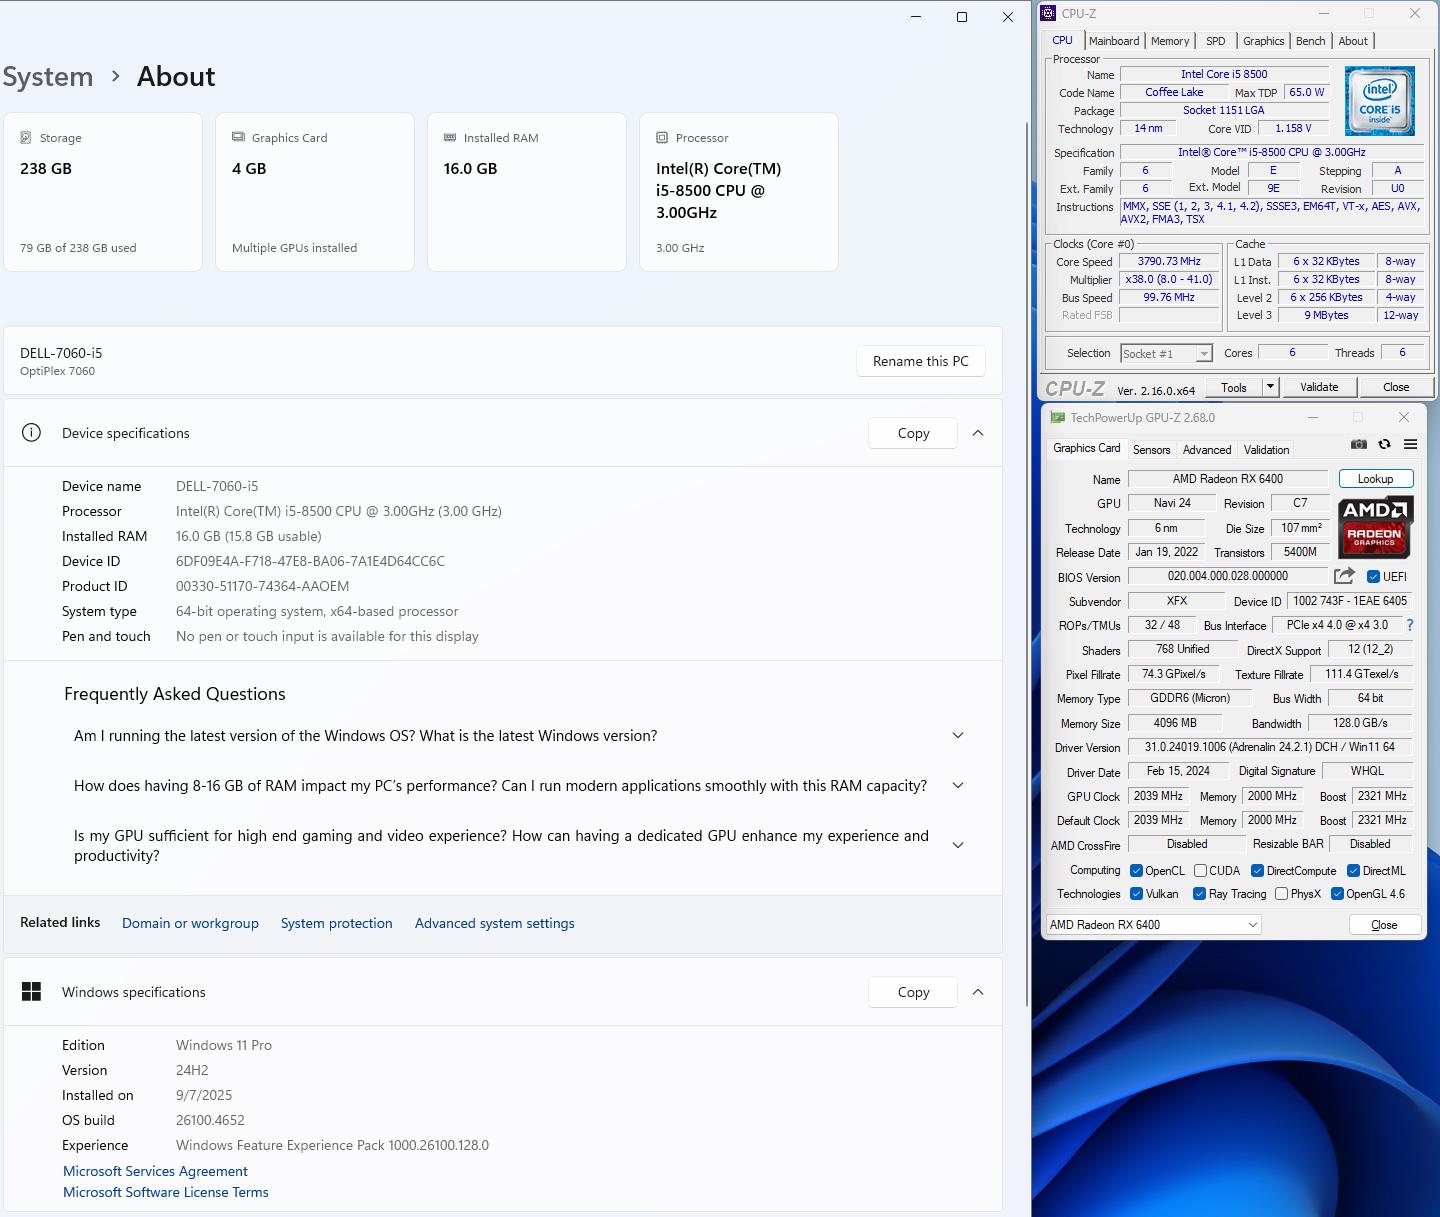The width and height of the screenshot is (1440, 1217).
Task: Click the Core Speed value 3790.73 MHz
Action: click(x=1169, y=261)
